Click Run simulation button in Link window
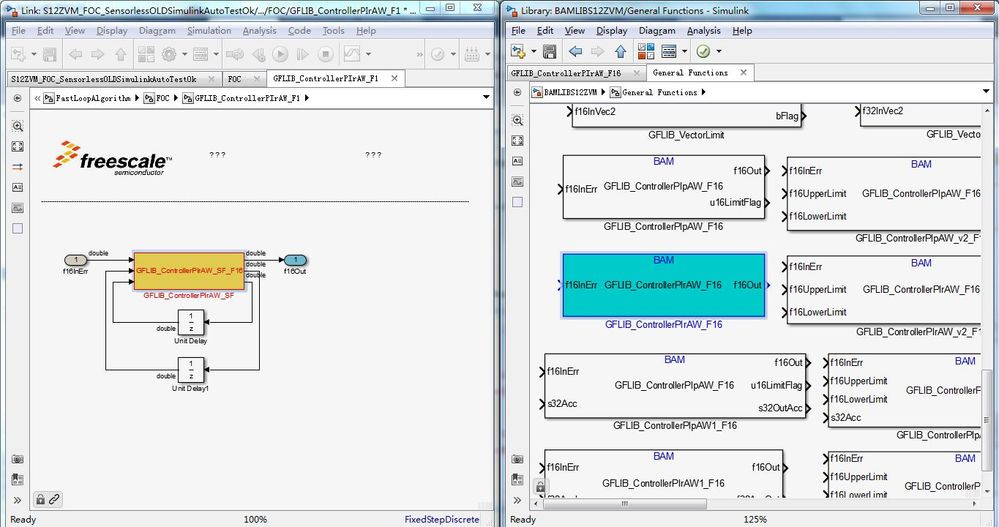This screenshot has width=999, height=527. click(280, 55)
